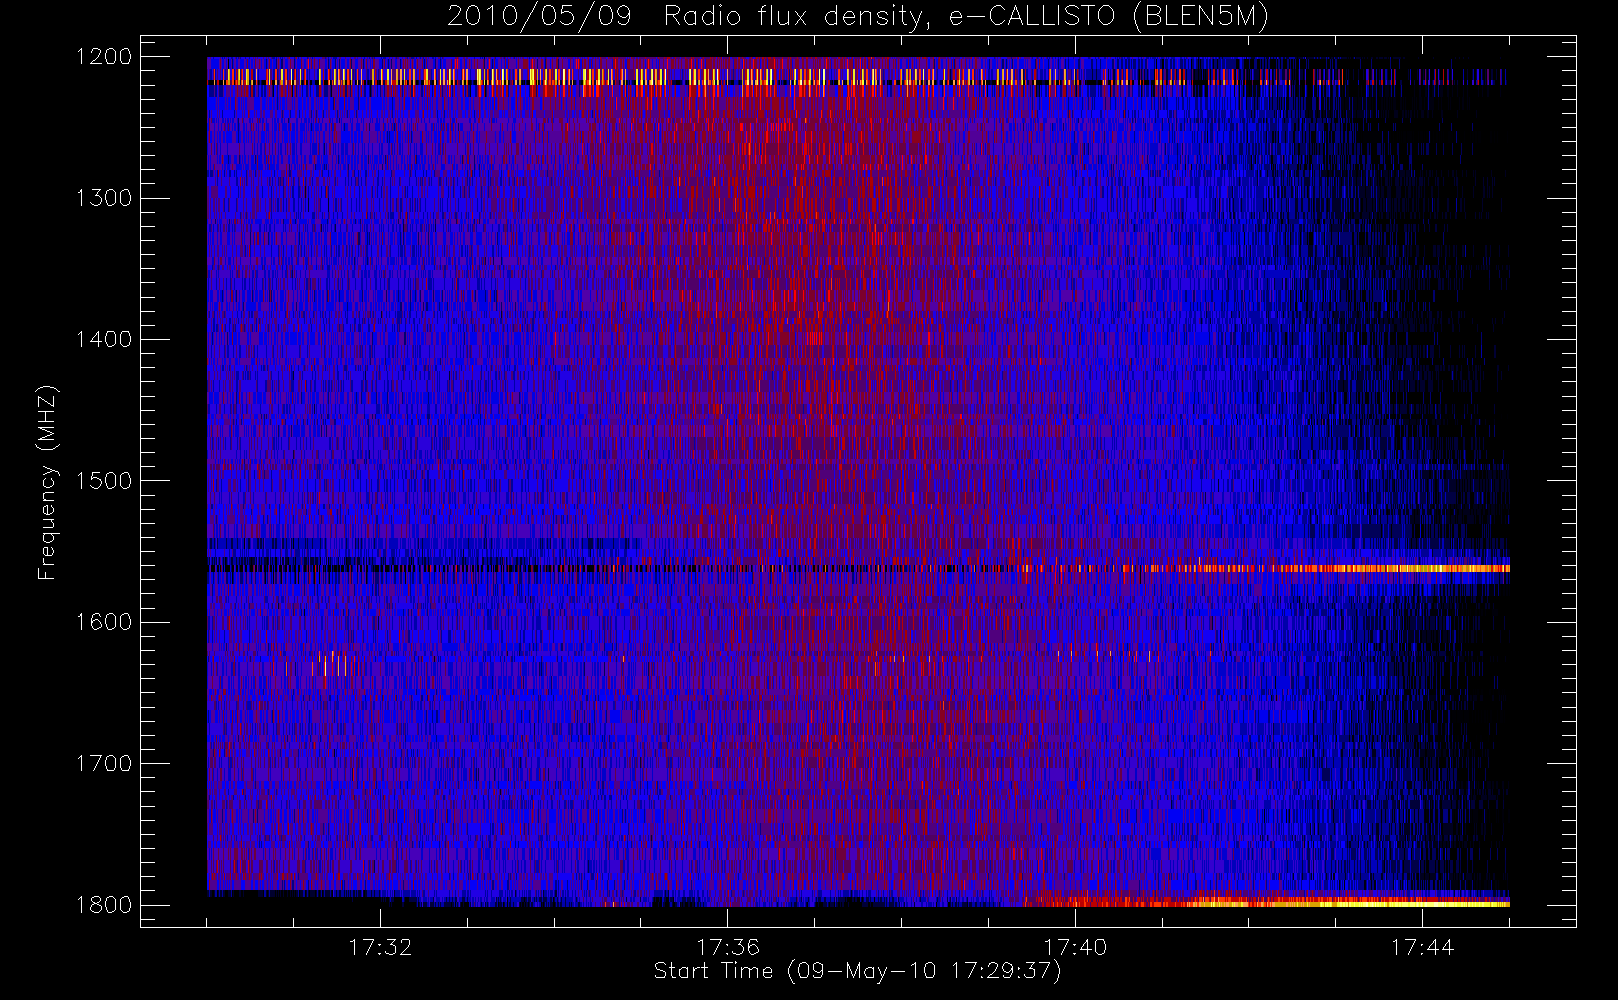Click the 17:32 time tick label
This screenshot has width=1618, height=1000.
(x=380, y=947)
